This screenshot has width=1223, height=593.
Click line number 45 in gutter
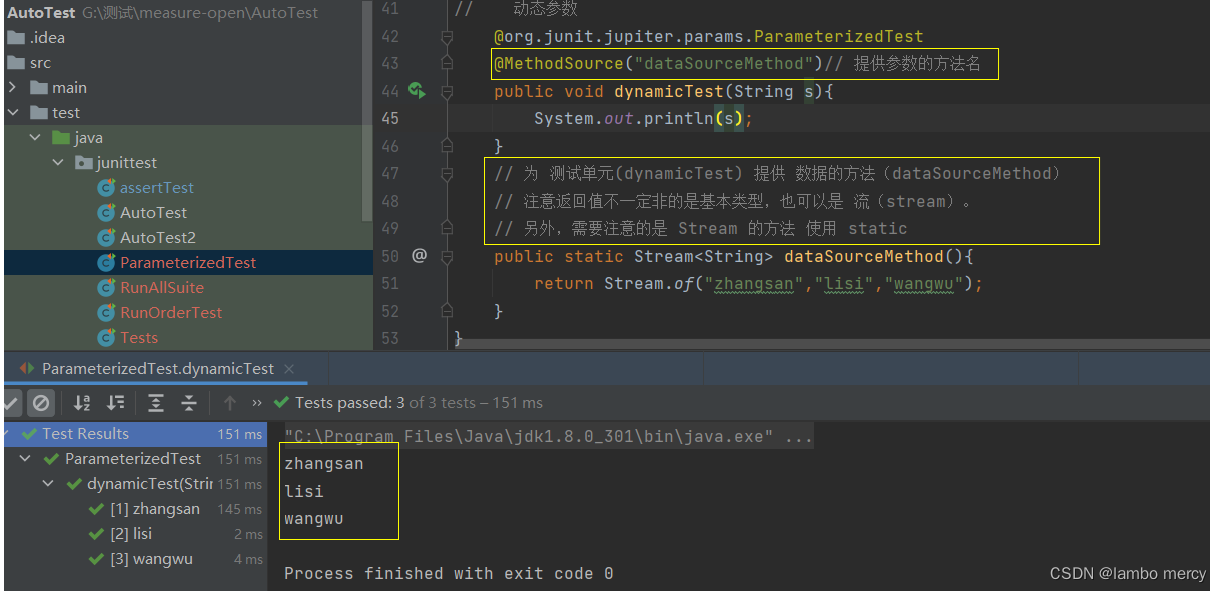tap(389, 119)
